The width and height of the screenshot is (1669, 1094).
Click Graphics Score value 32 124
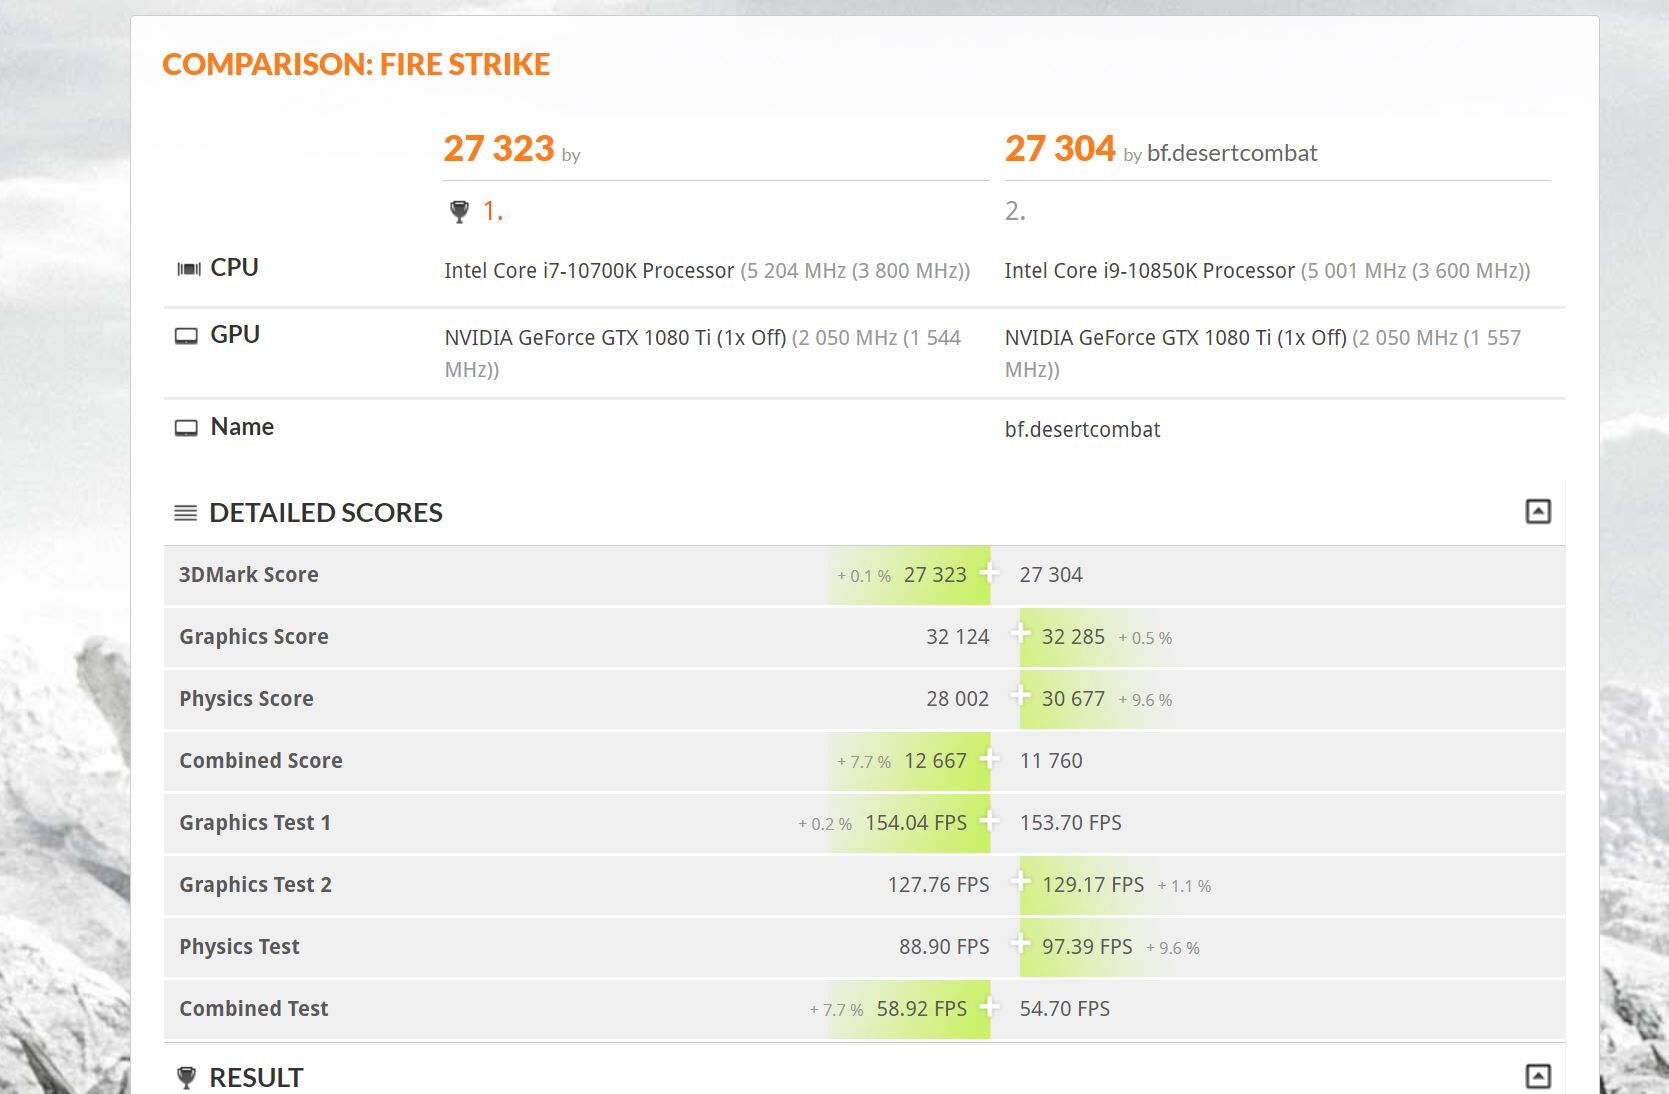(x=957, y=637)
